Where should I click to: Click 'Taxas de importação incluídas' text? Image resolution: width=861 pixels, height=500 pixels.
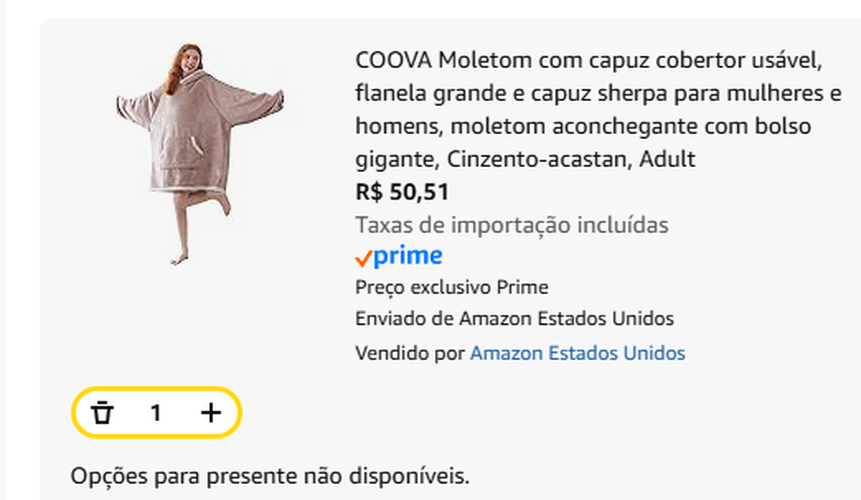pos(511,224)
